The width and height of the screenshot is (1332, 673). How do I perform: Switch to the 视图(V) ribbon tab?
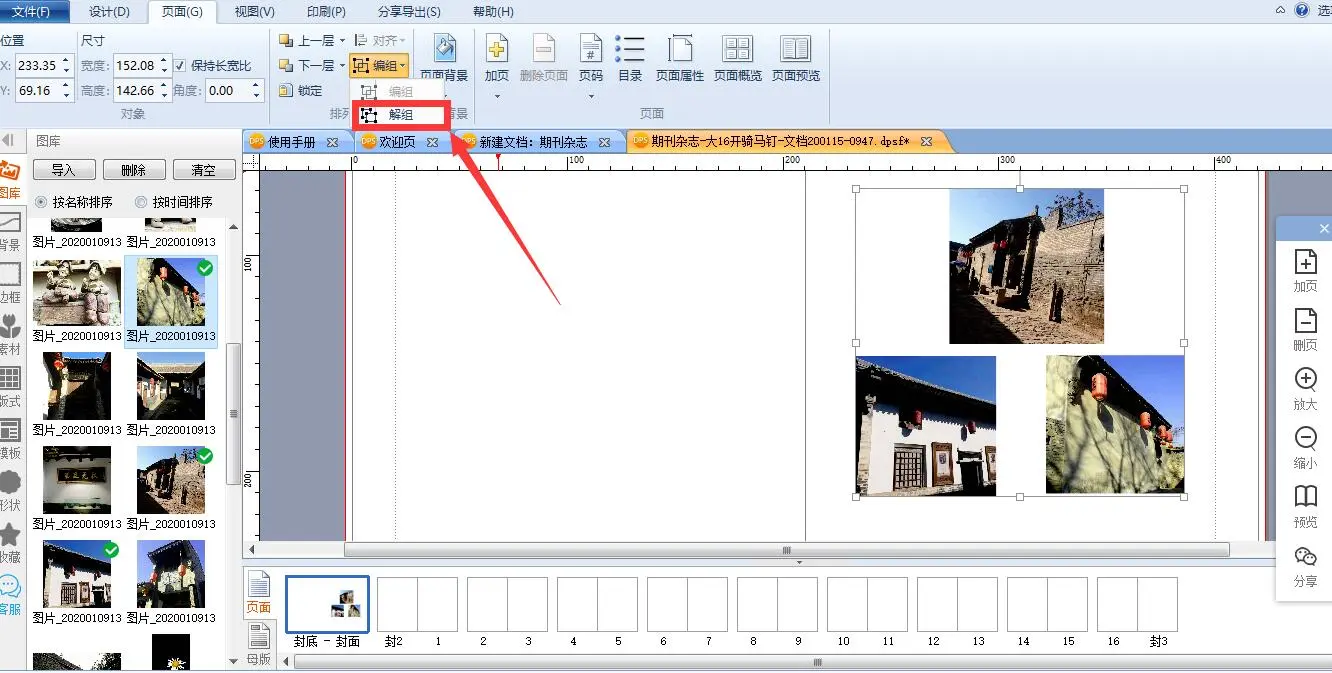[x=254, y=12]
